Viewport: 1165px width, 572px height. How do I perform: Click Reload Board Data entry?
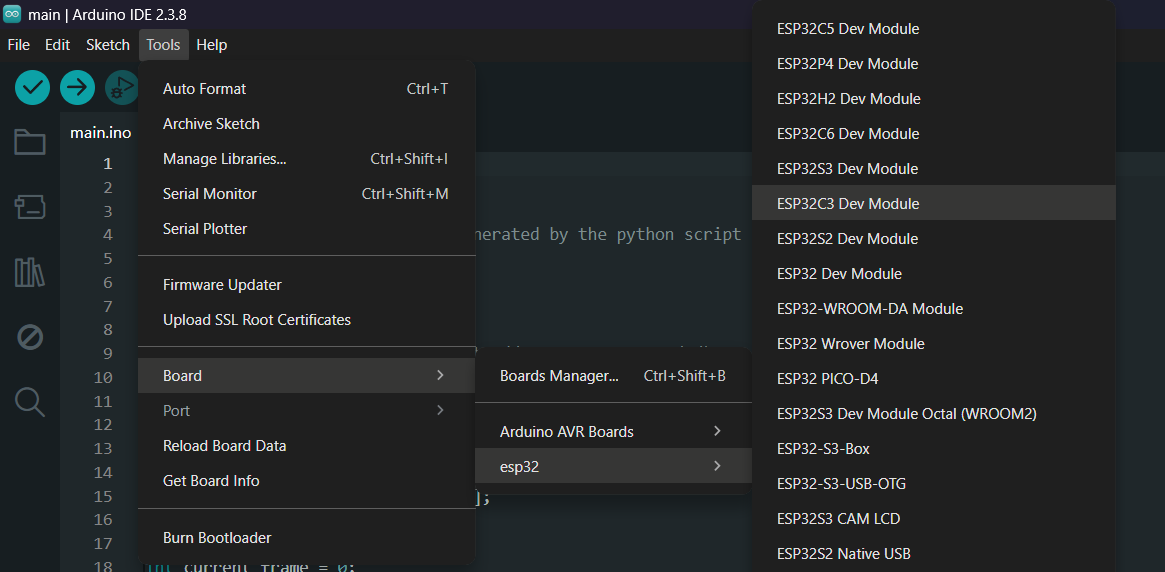[306, 446]
